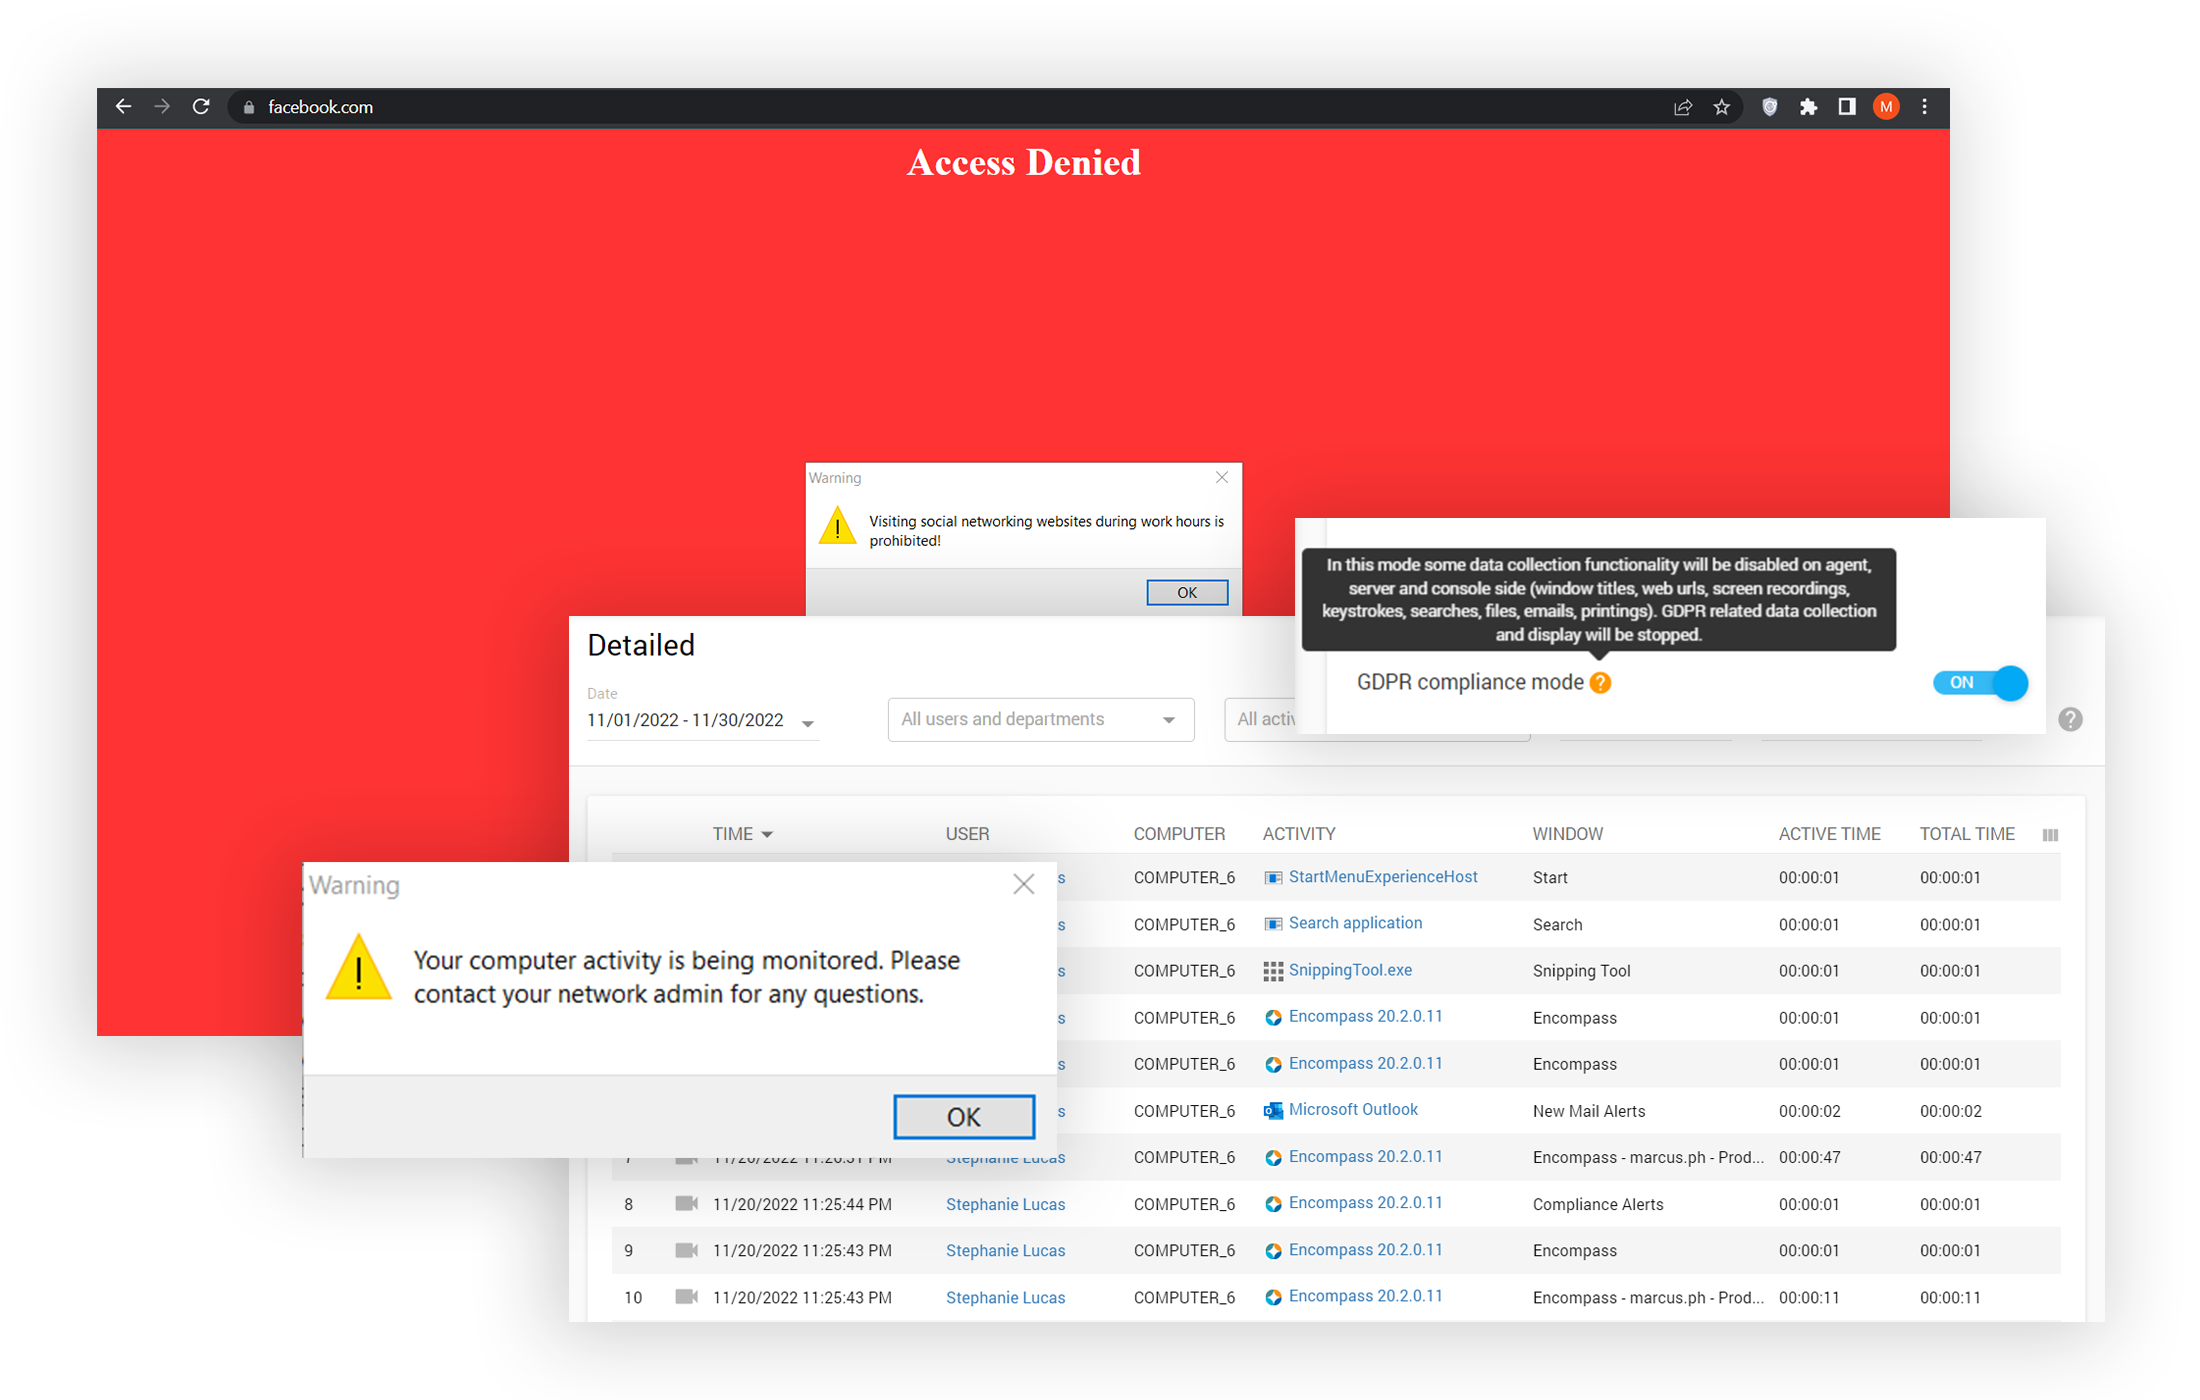The height and width of the screenshot is (1400, 2200).
Task: Open the shield extension icon
Action: [x=1769, y=107]
